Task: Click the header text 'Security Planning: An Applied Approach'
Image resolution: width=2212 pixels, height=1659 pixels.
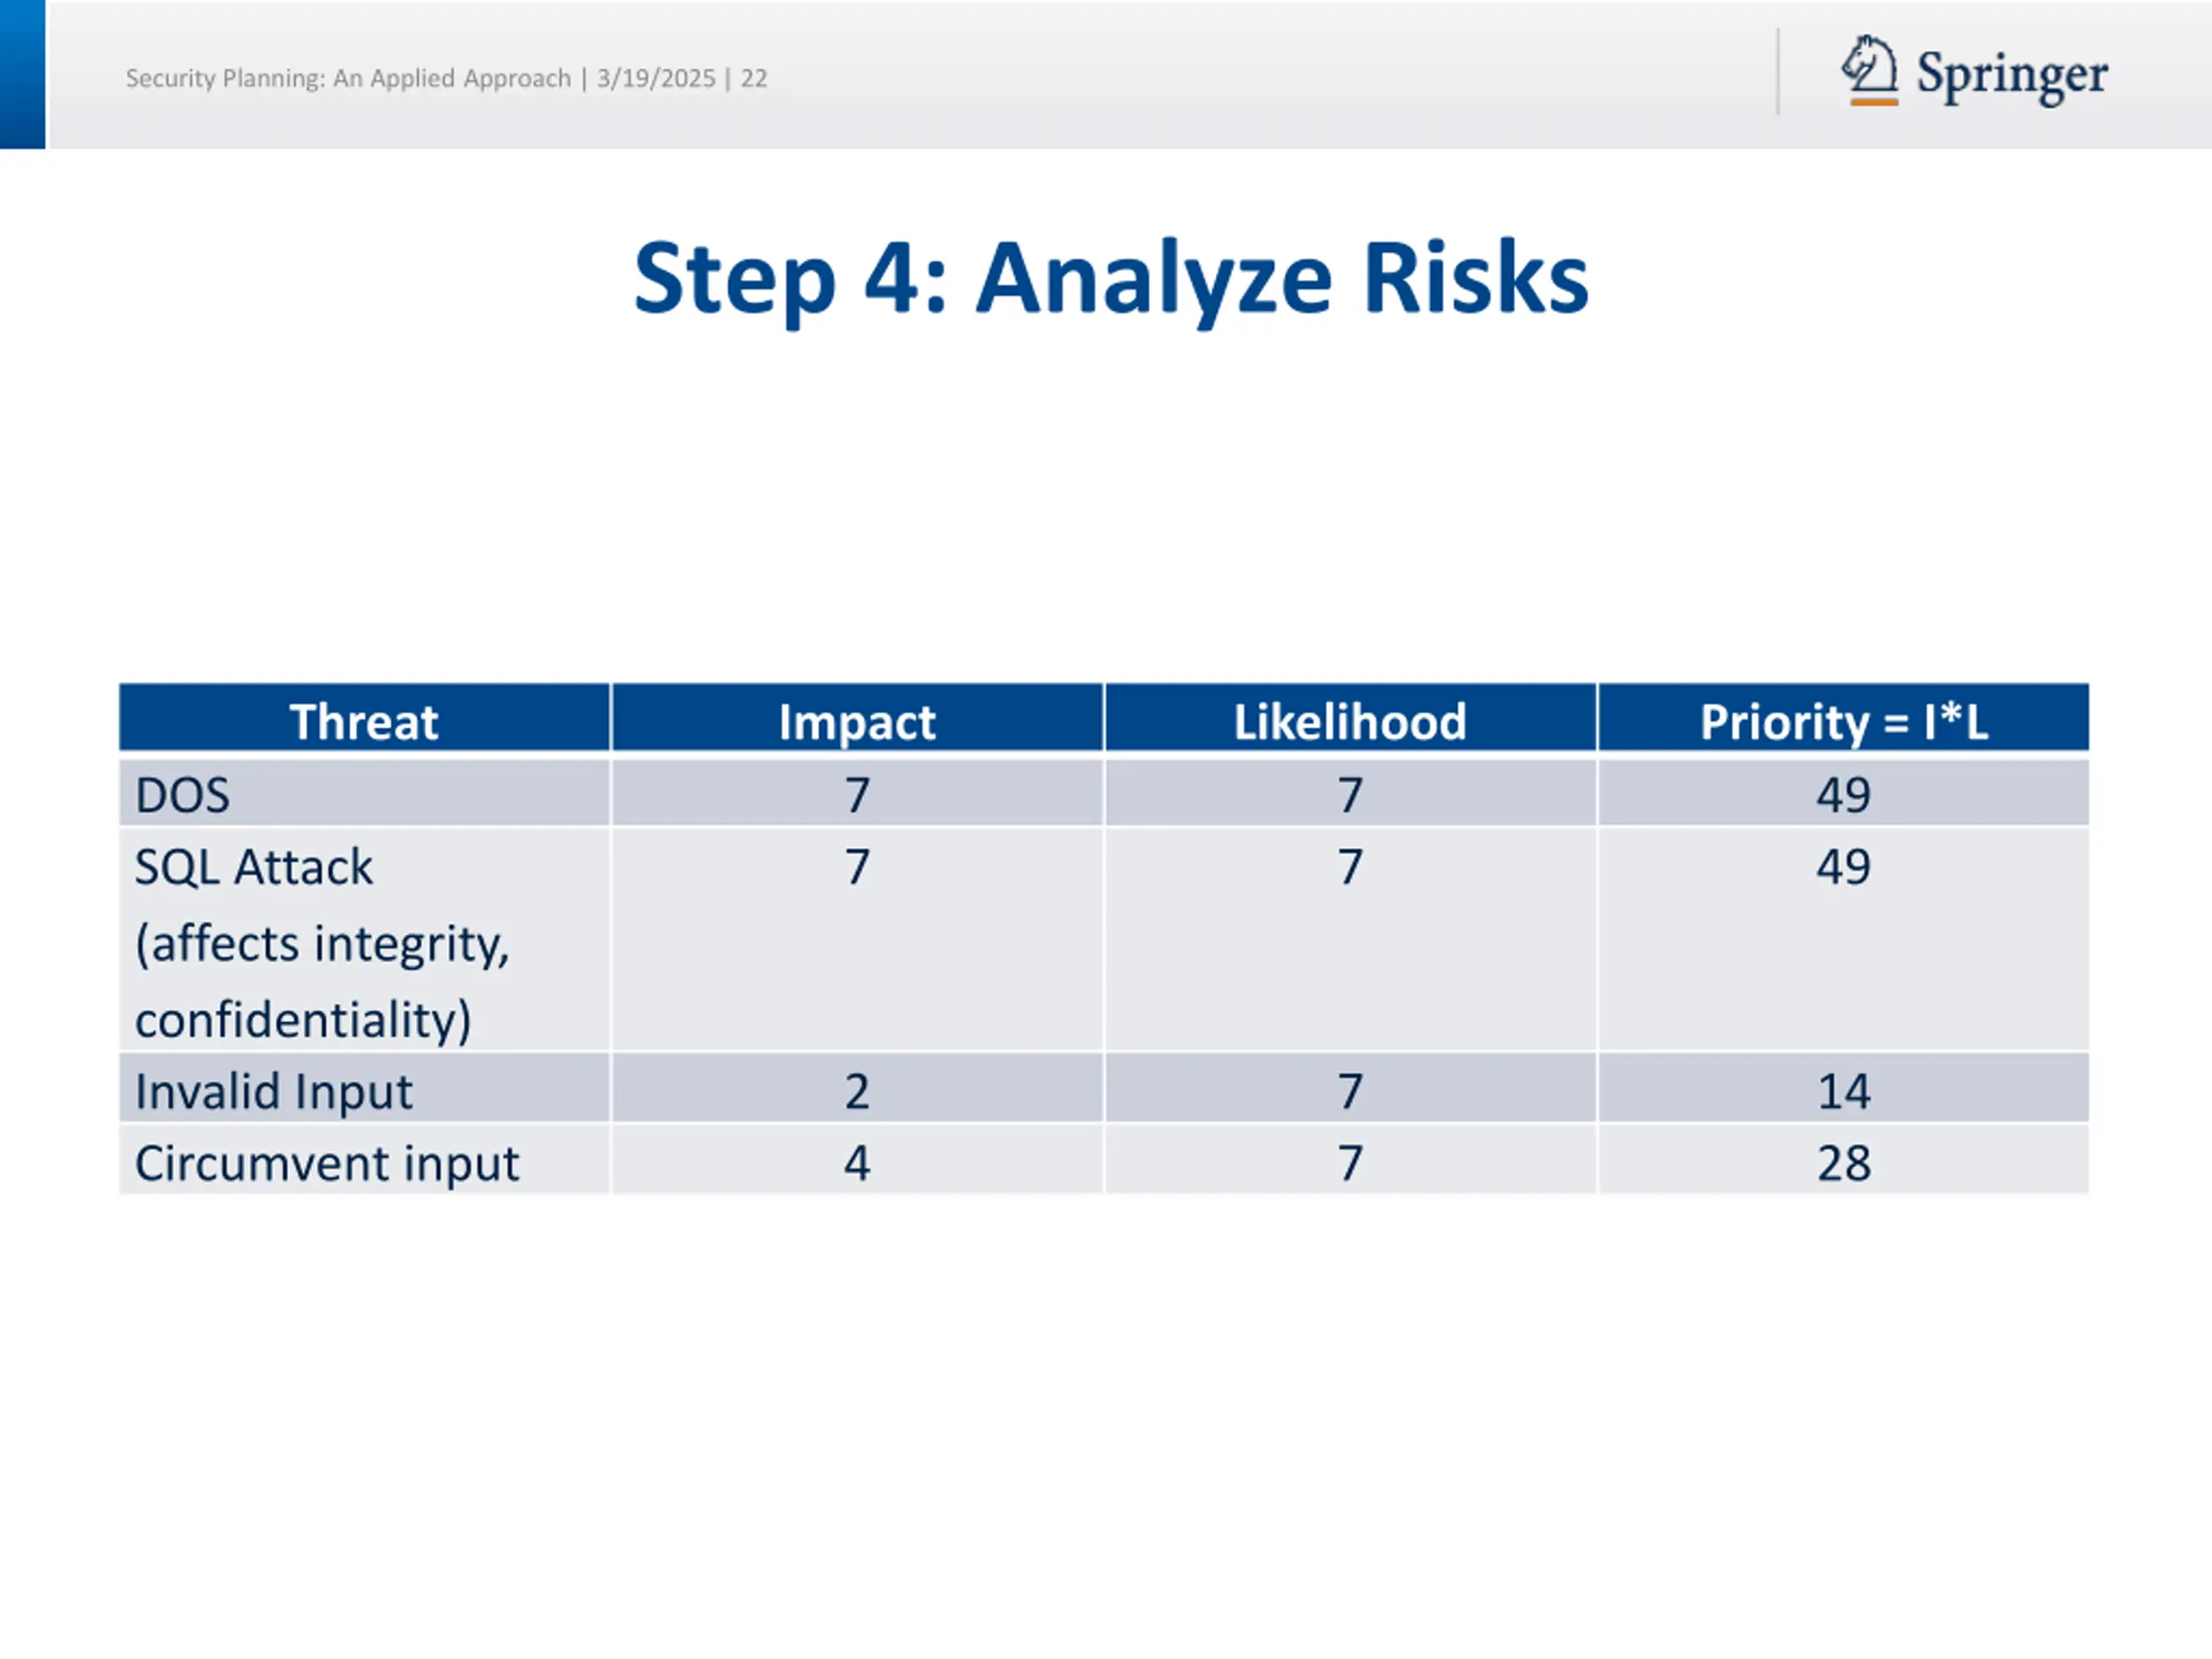Action: point(348,78)
